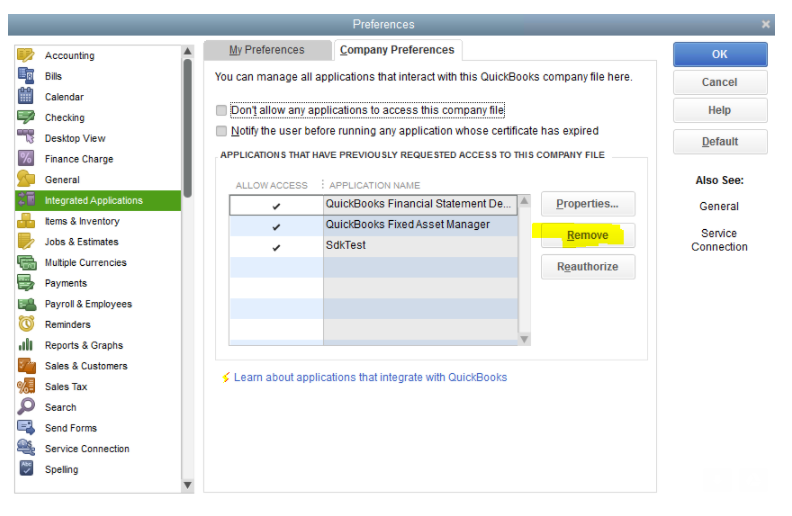Click the Default button
The height and width of the screenshot is (516, 792).
click(x=720, y=141)
